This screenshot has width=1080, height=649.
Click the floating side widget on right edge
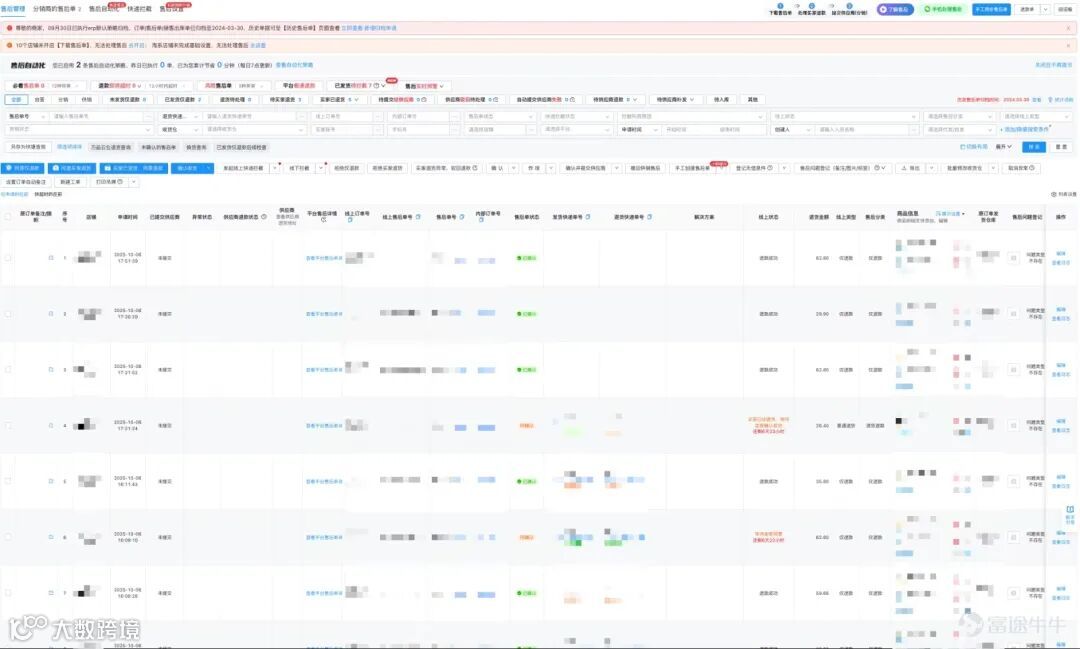(x=1070, y=515)
